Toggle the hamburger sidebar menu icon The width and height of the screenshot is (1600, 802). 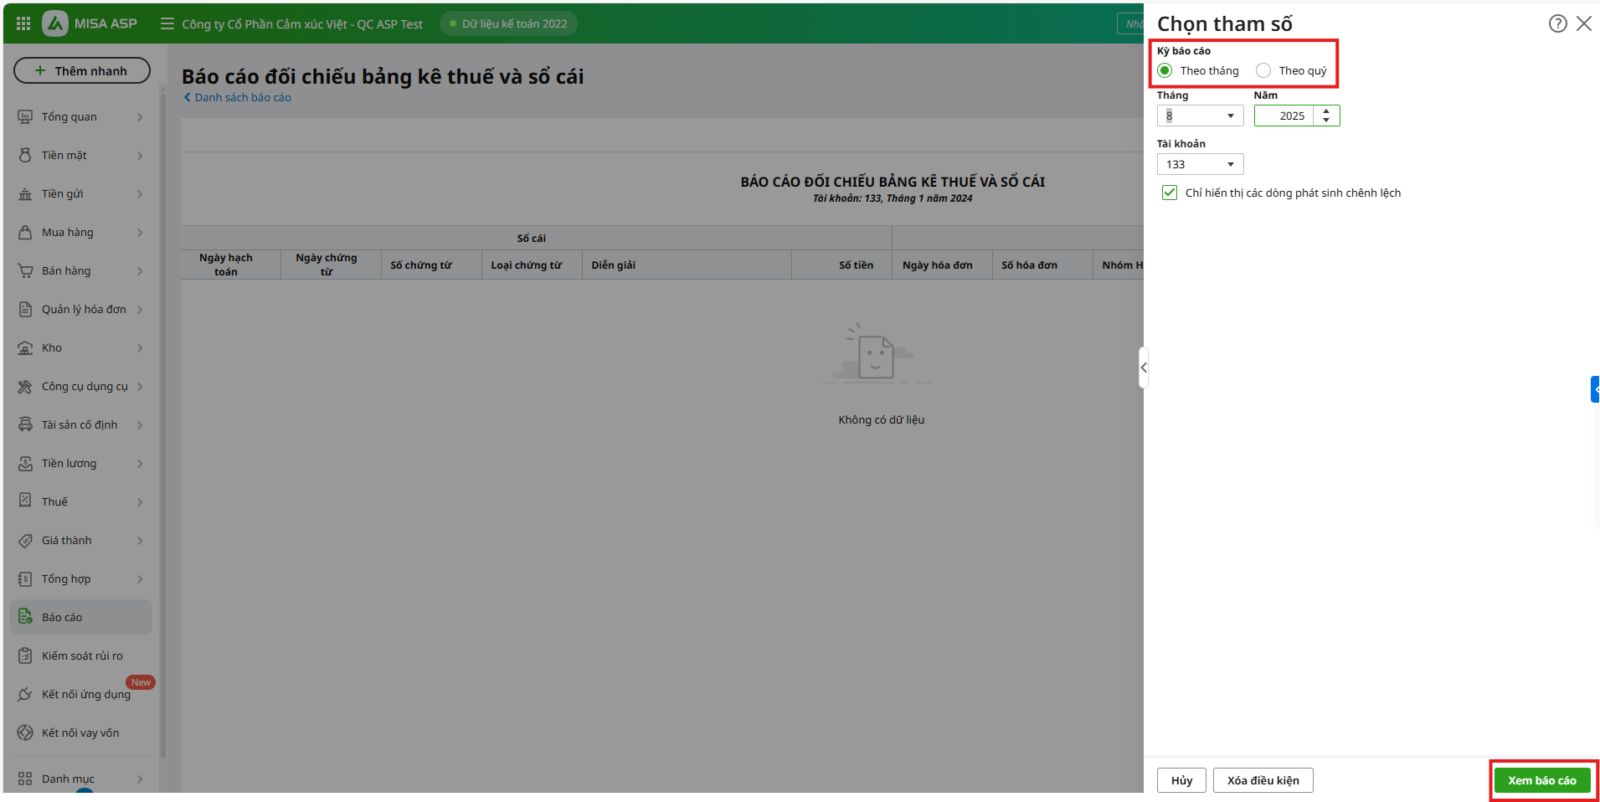coord(167,23)
